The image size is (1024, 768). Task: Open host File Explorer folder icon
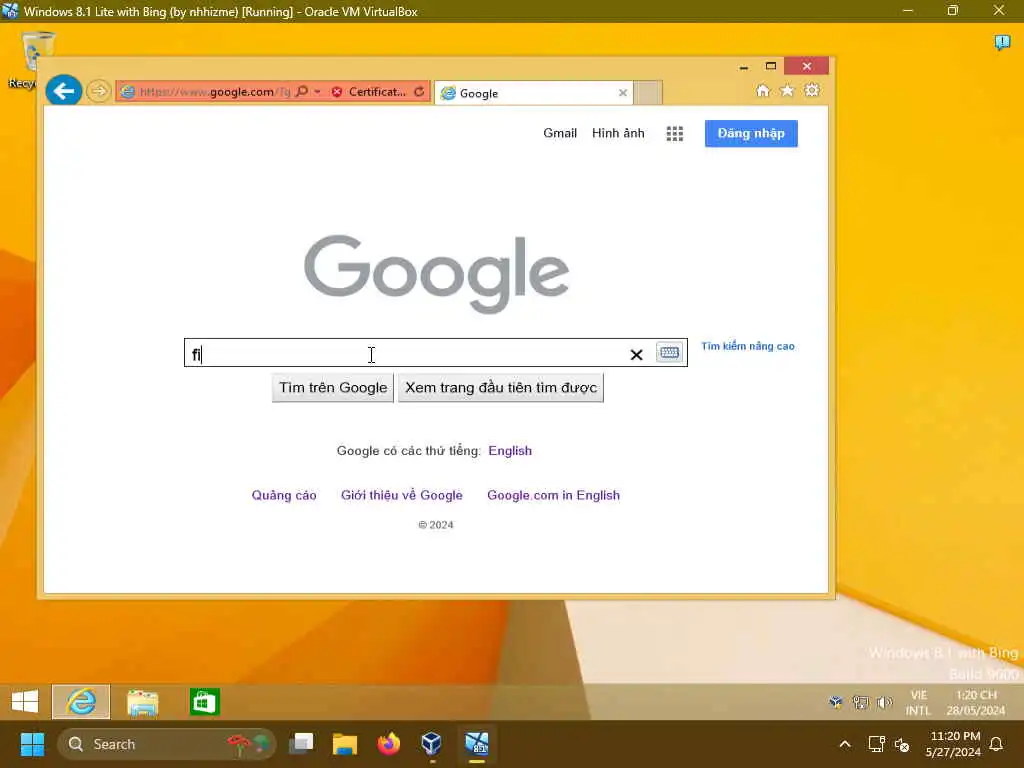[344, 744]
